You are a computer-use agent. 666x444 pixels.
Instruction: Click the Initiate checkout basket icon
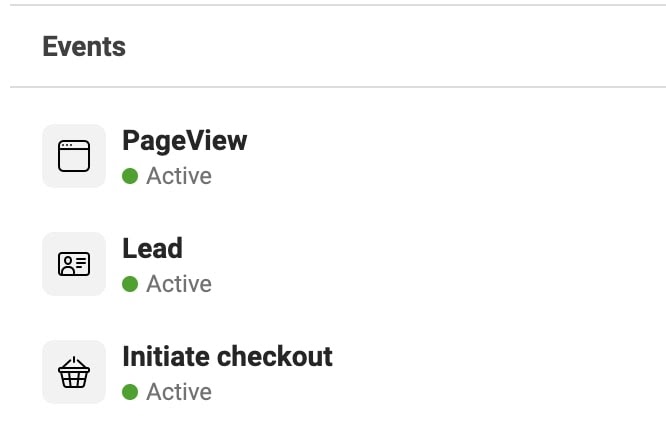tap(74, 372)
